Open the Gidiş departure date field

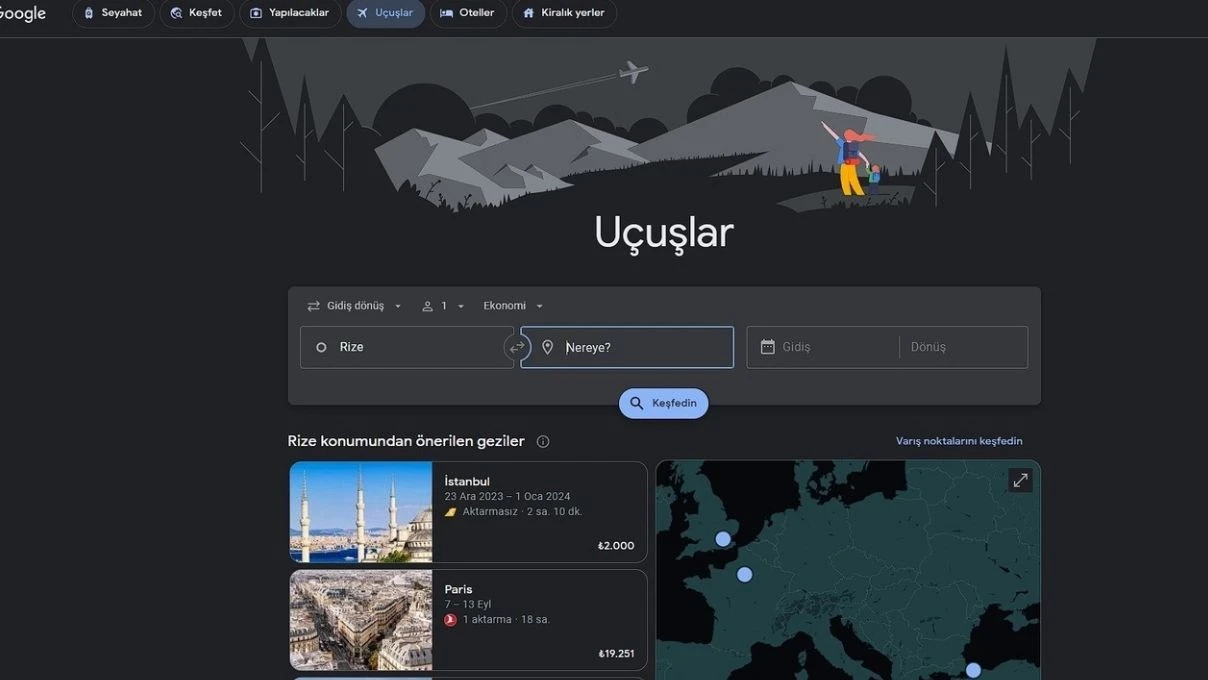(823, 347)
